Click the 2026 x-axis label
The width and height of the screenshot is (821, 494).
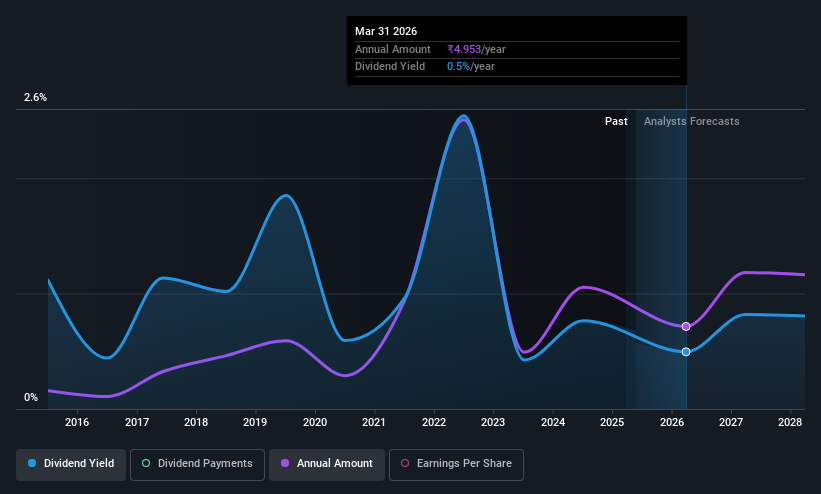(672, 422)
